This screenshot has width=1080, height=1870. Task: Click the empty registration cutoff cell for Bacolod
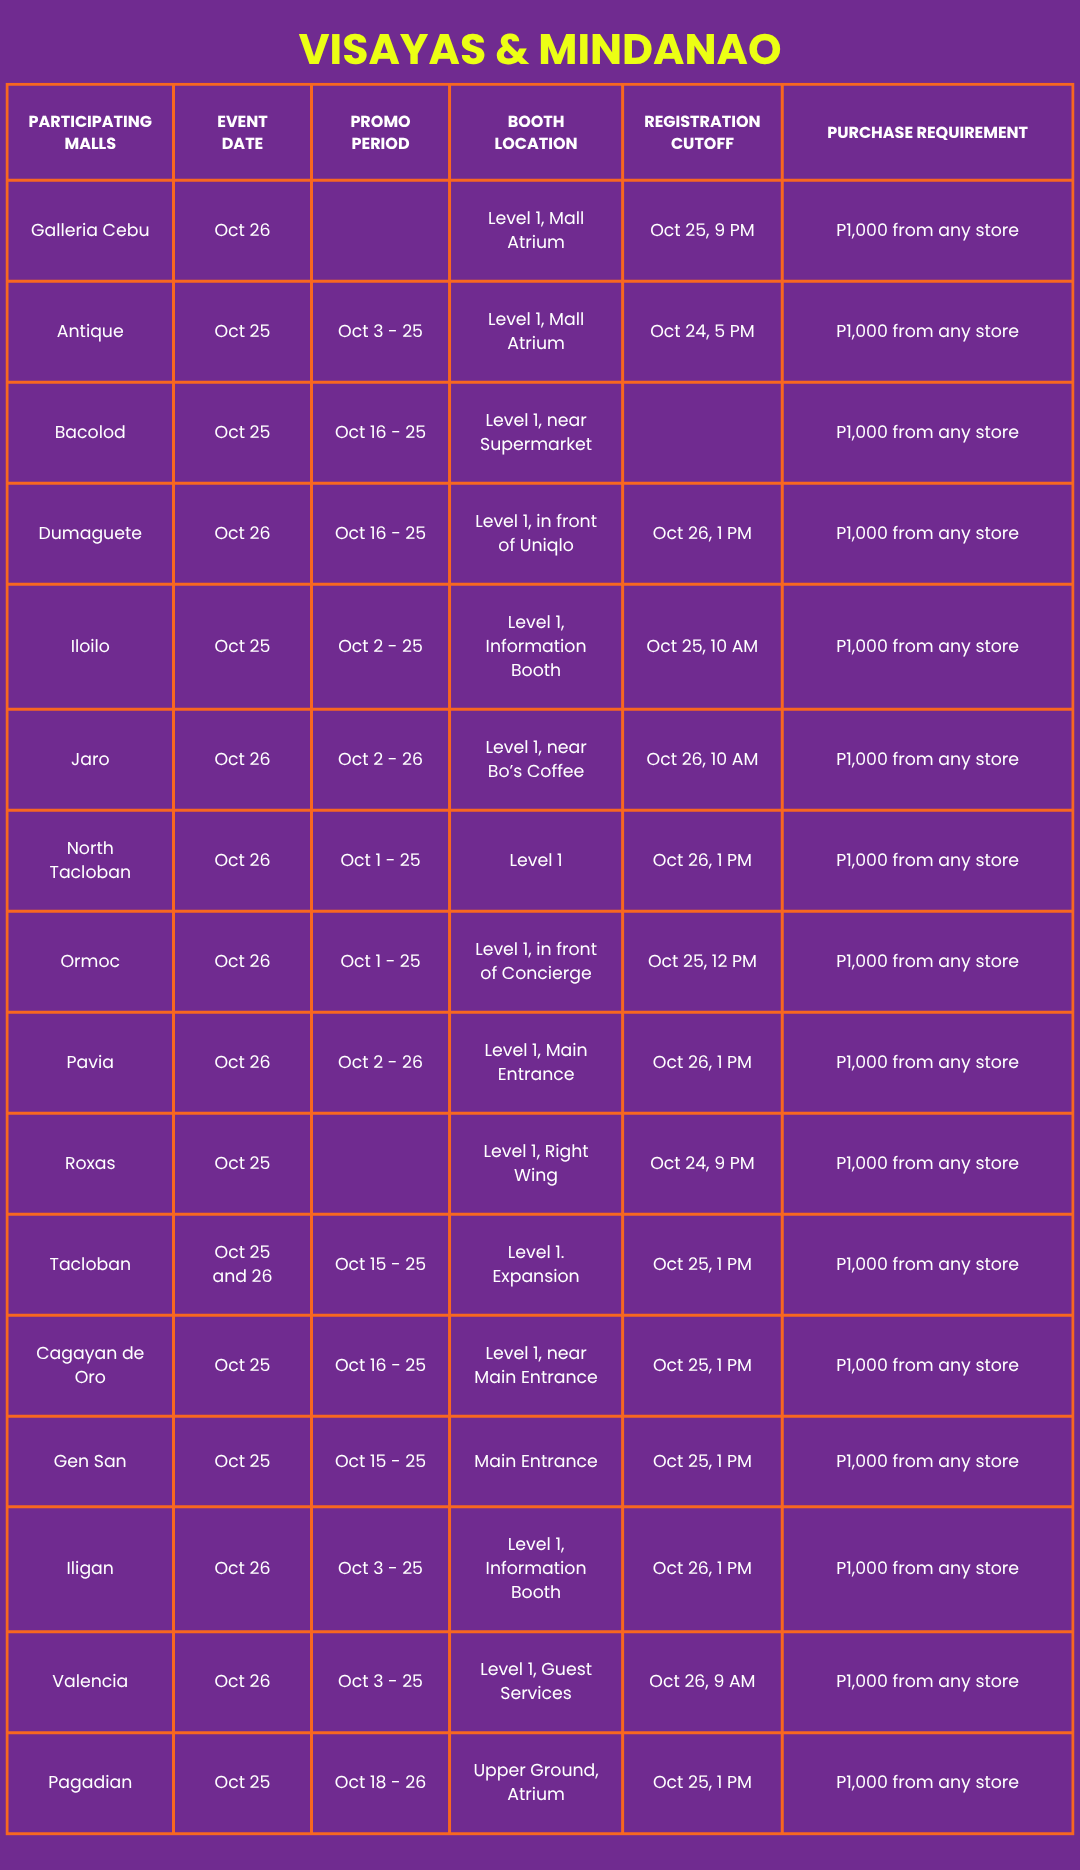702,432
